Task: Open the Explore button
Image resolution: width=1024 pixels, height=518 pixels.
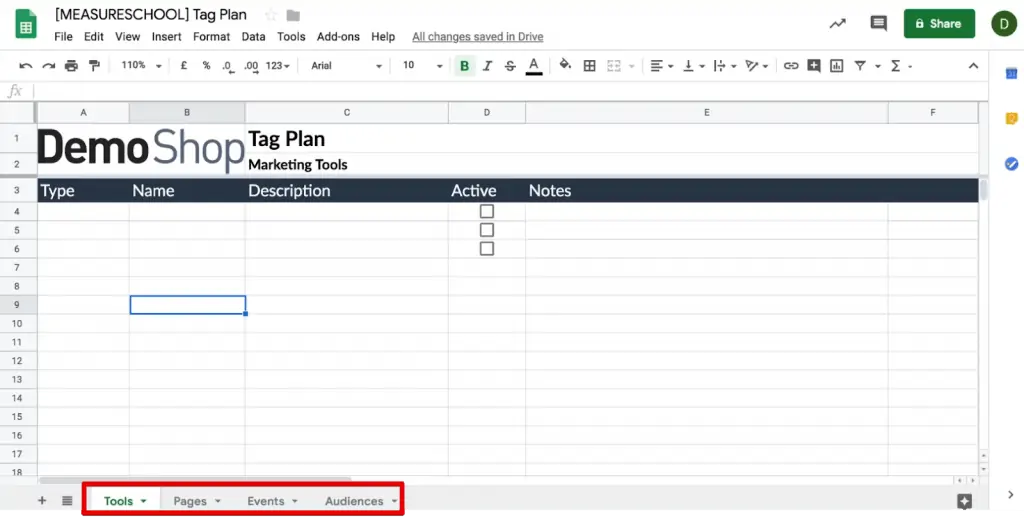Action: pos(964,501)
